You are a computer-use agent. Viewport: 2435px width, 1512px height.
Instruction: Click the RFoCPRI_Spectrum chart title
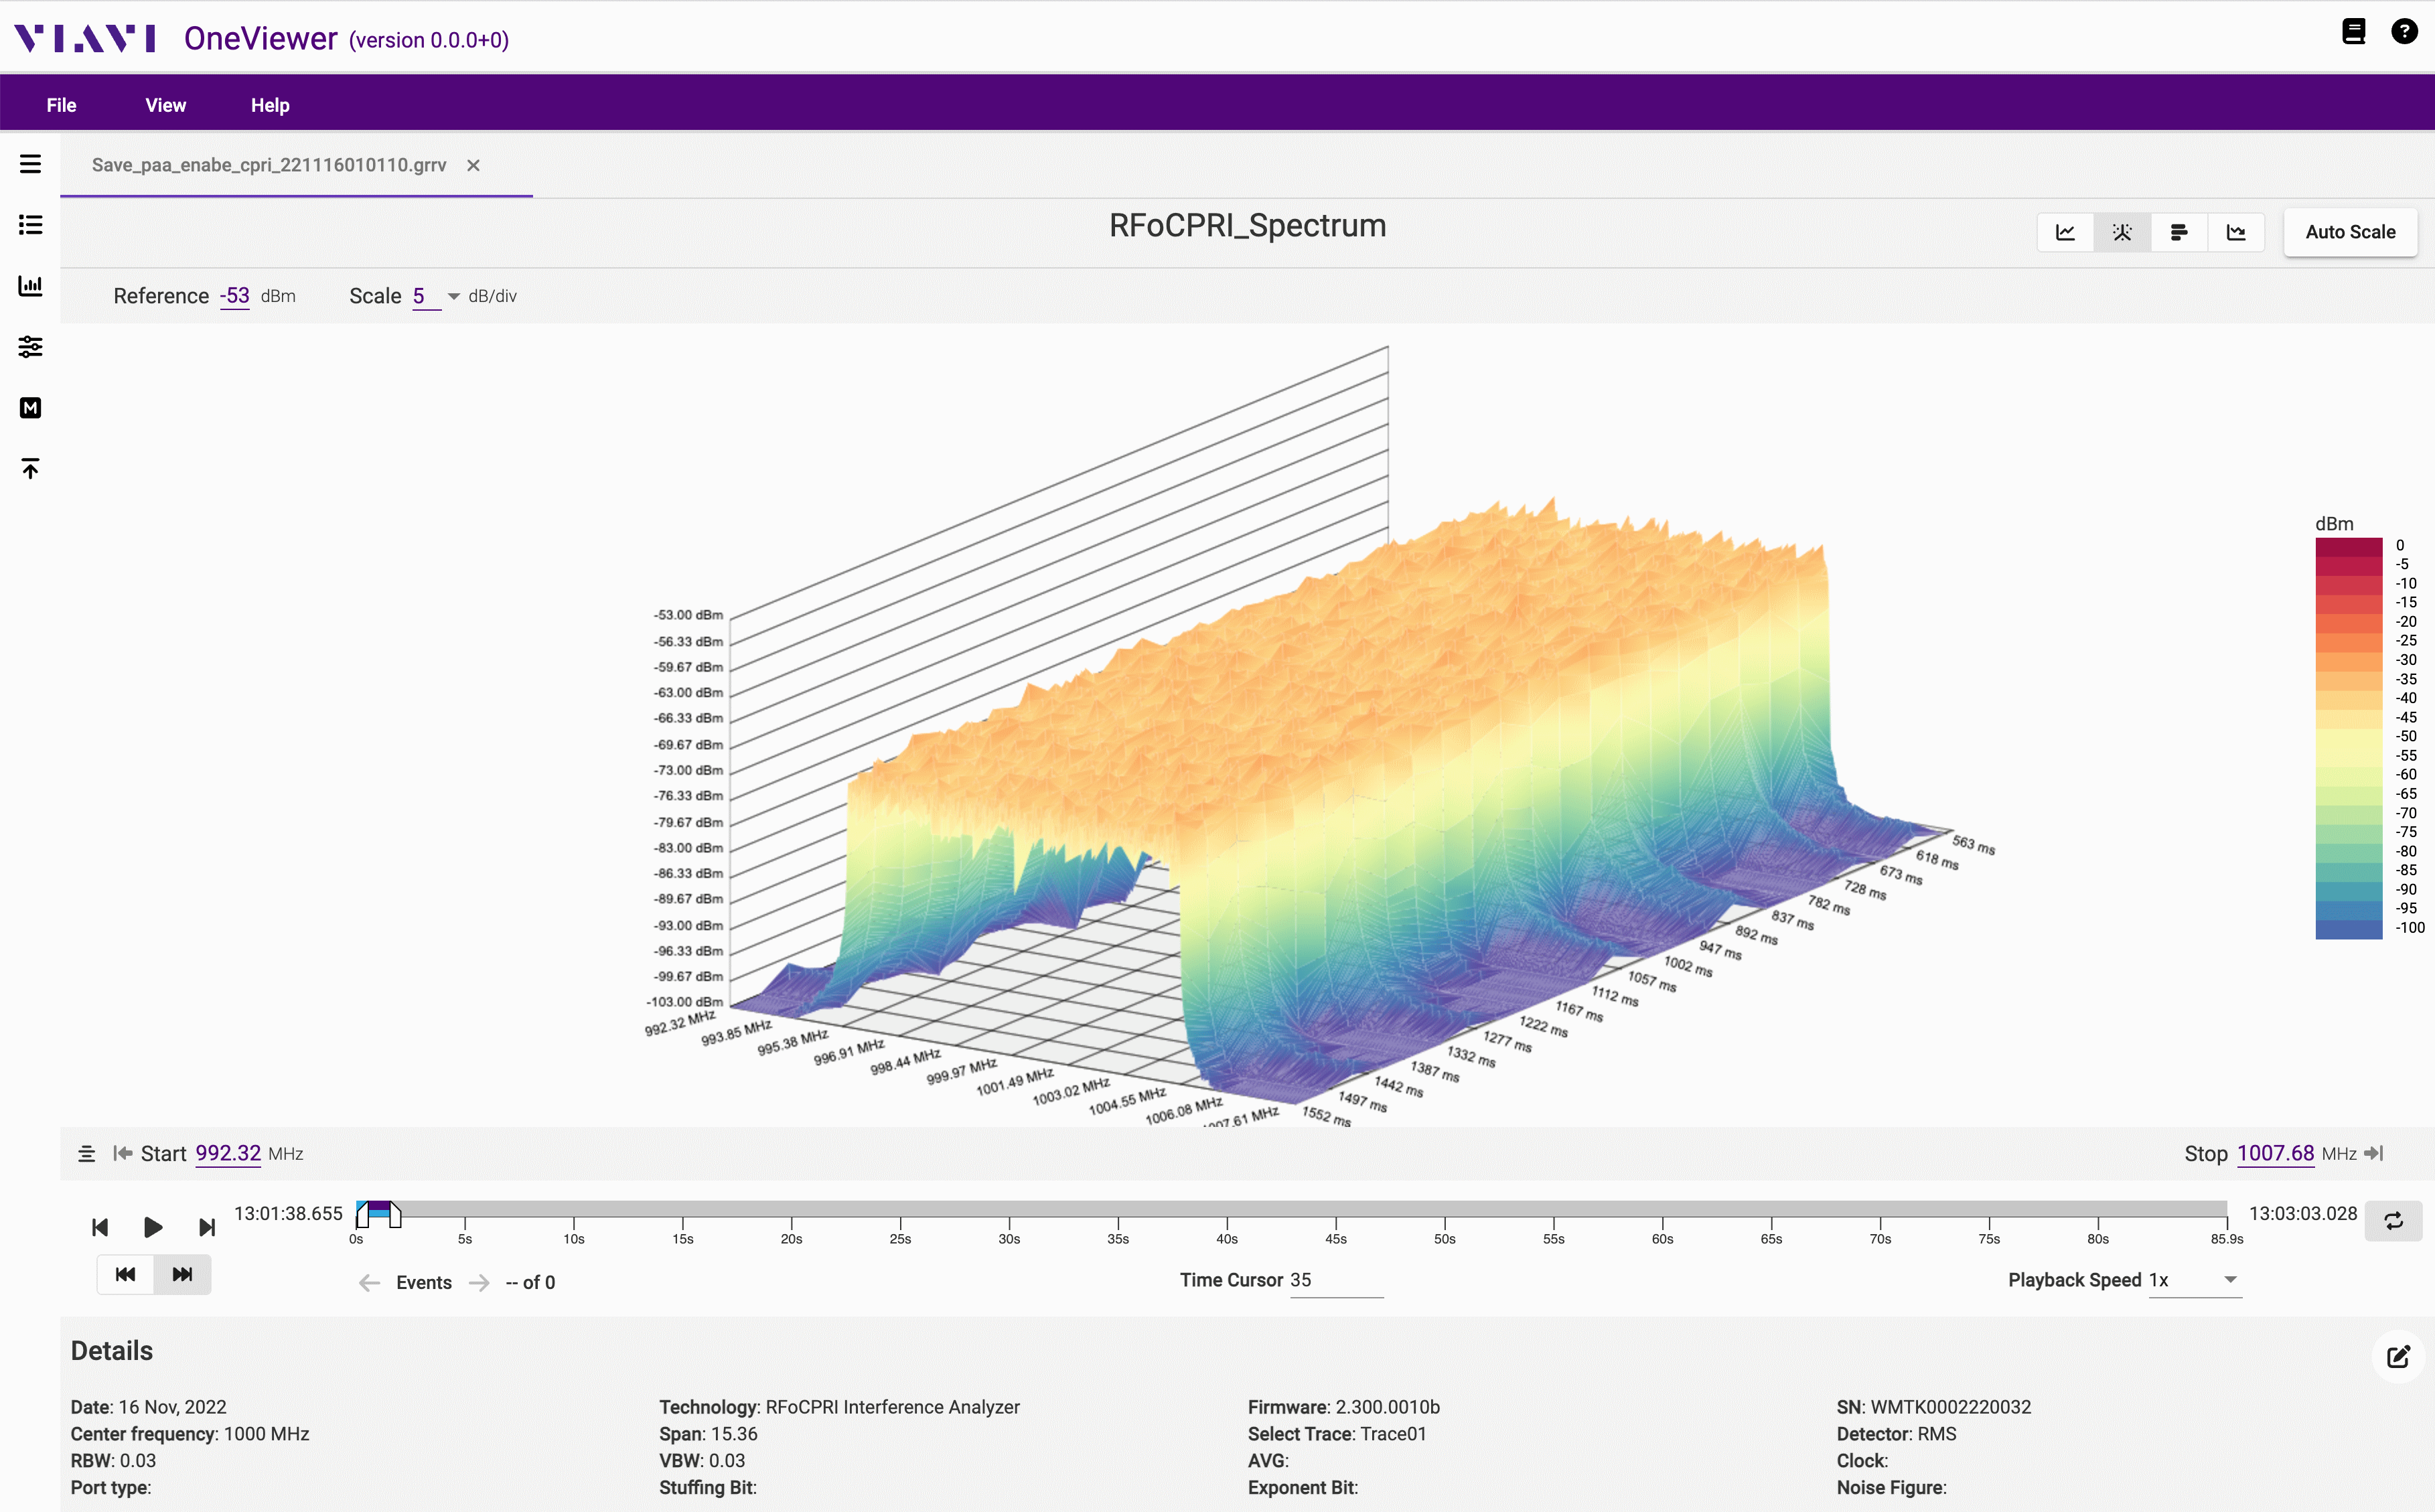(x=1247, y=226)
